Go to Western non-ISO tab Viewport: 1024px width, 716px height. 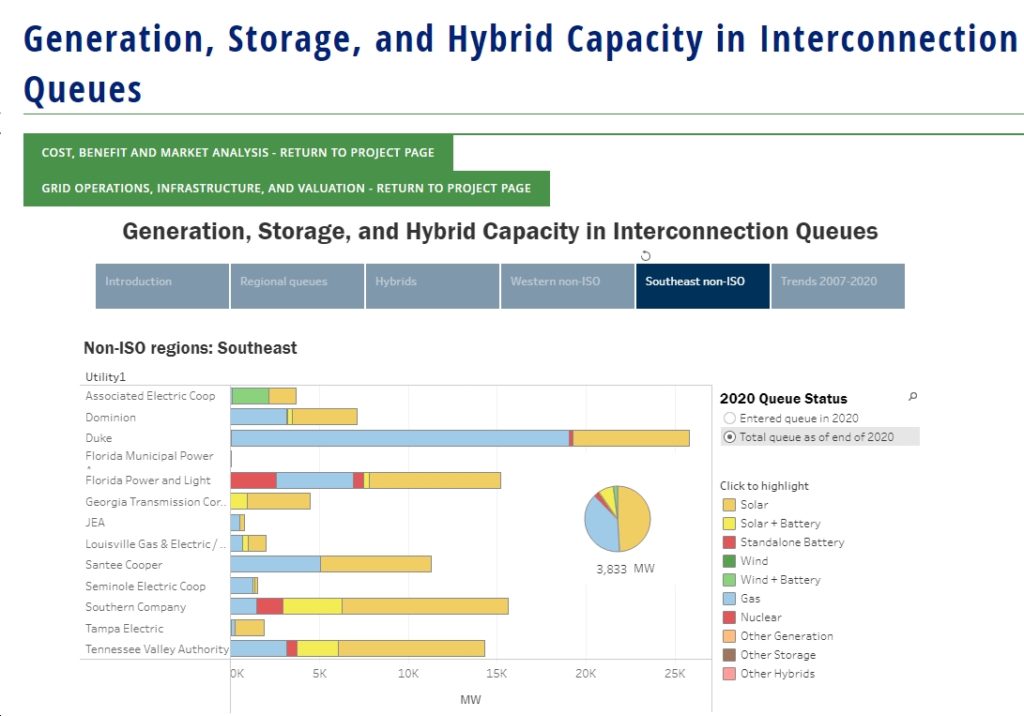(x=568, y=286)
